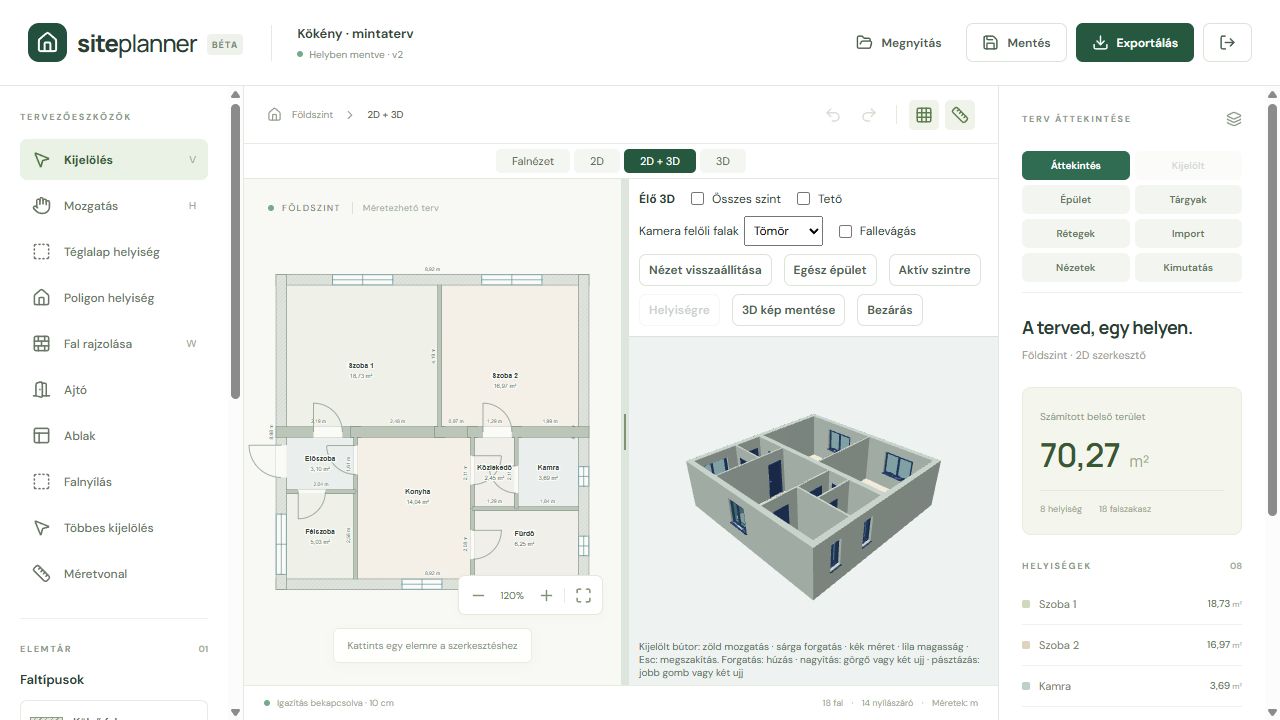1280x720 pixels.
Task: Select Szoba 1 in the room list
Action: (x=1132, y=604)
